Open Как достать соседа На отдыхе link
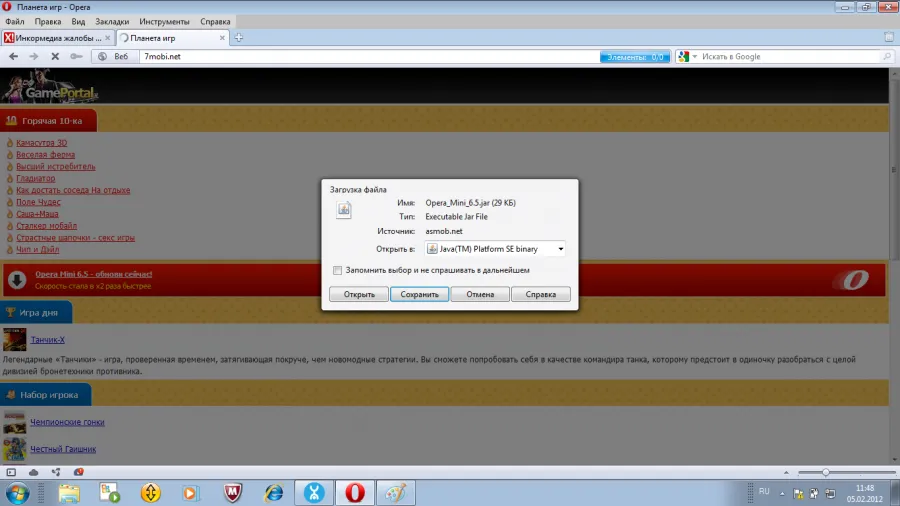900x506 pixels. coord(73,190)
